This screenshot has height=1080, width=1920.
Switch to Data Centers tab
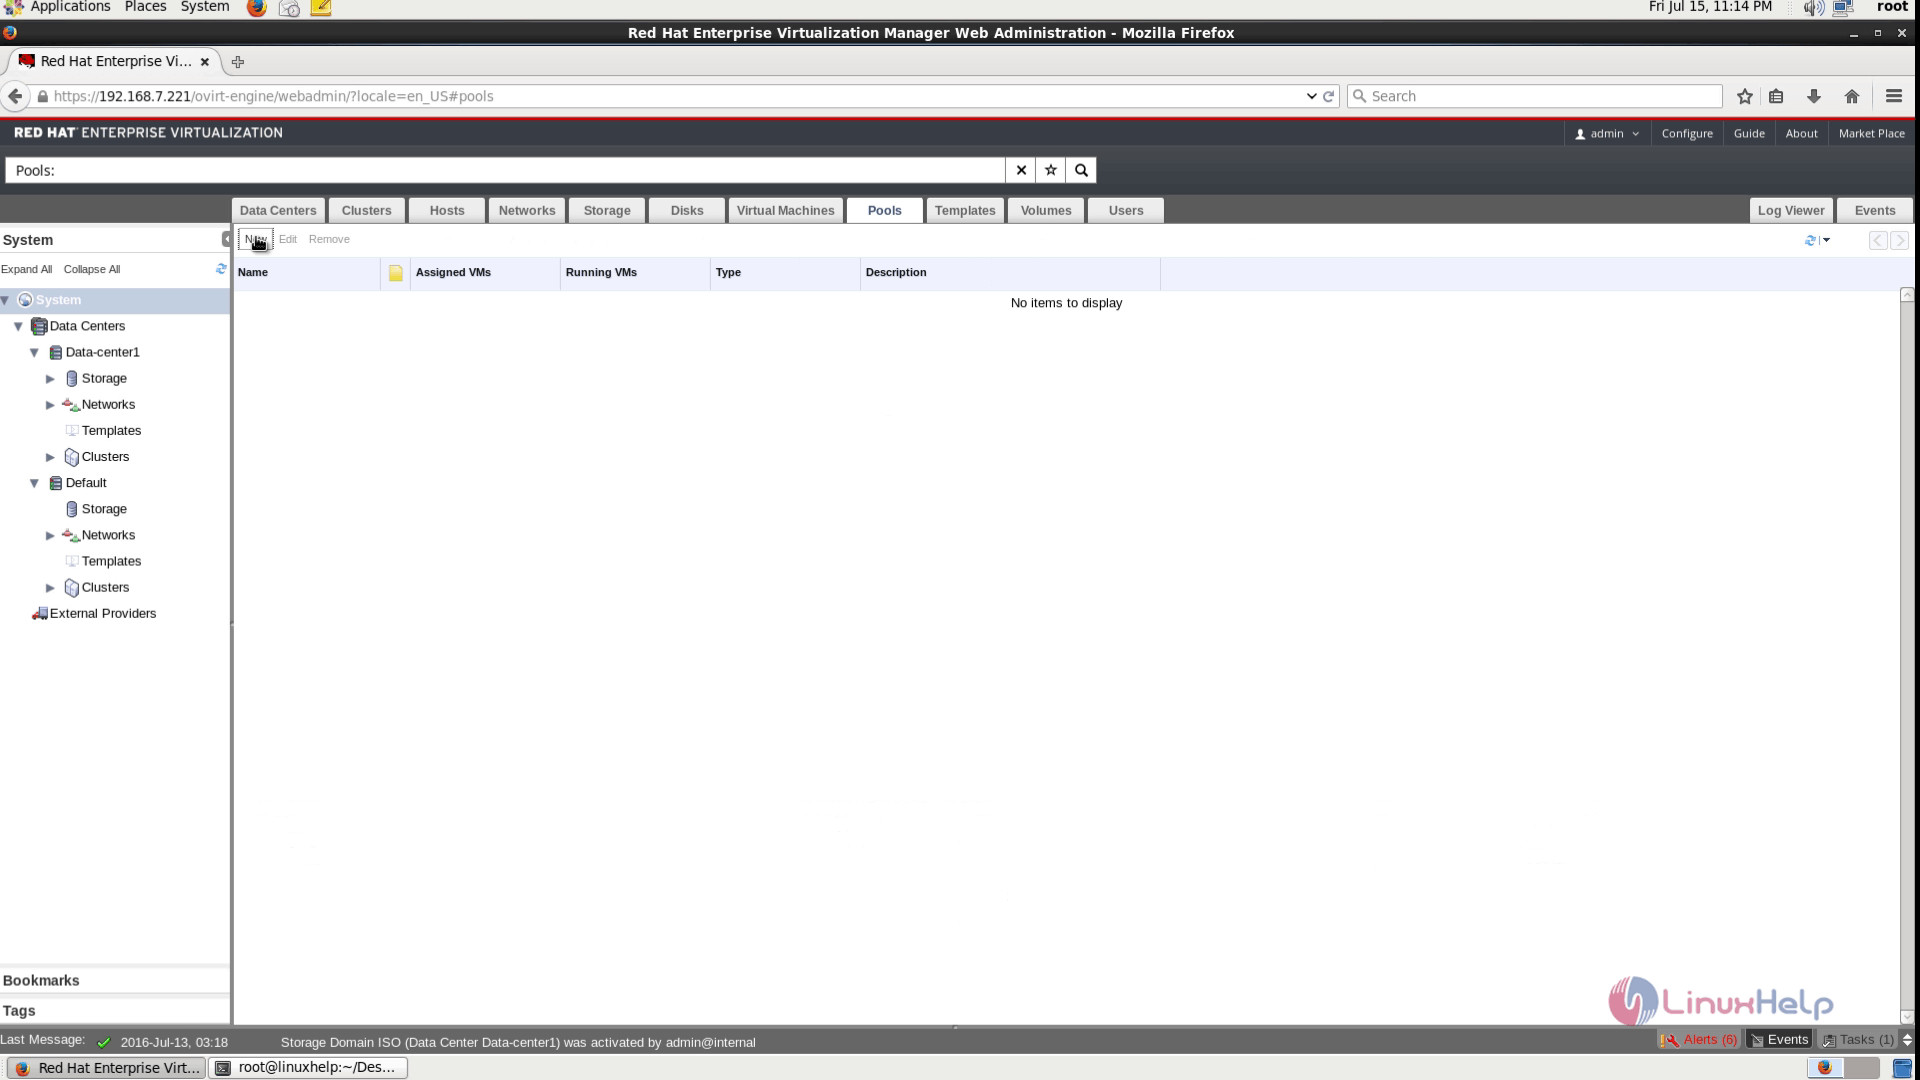pyautogui.click(x=278, y=210)
